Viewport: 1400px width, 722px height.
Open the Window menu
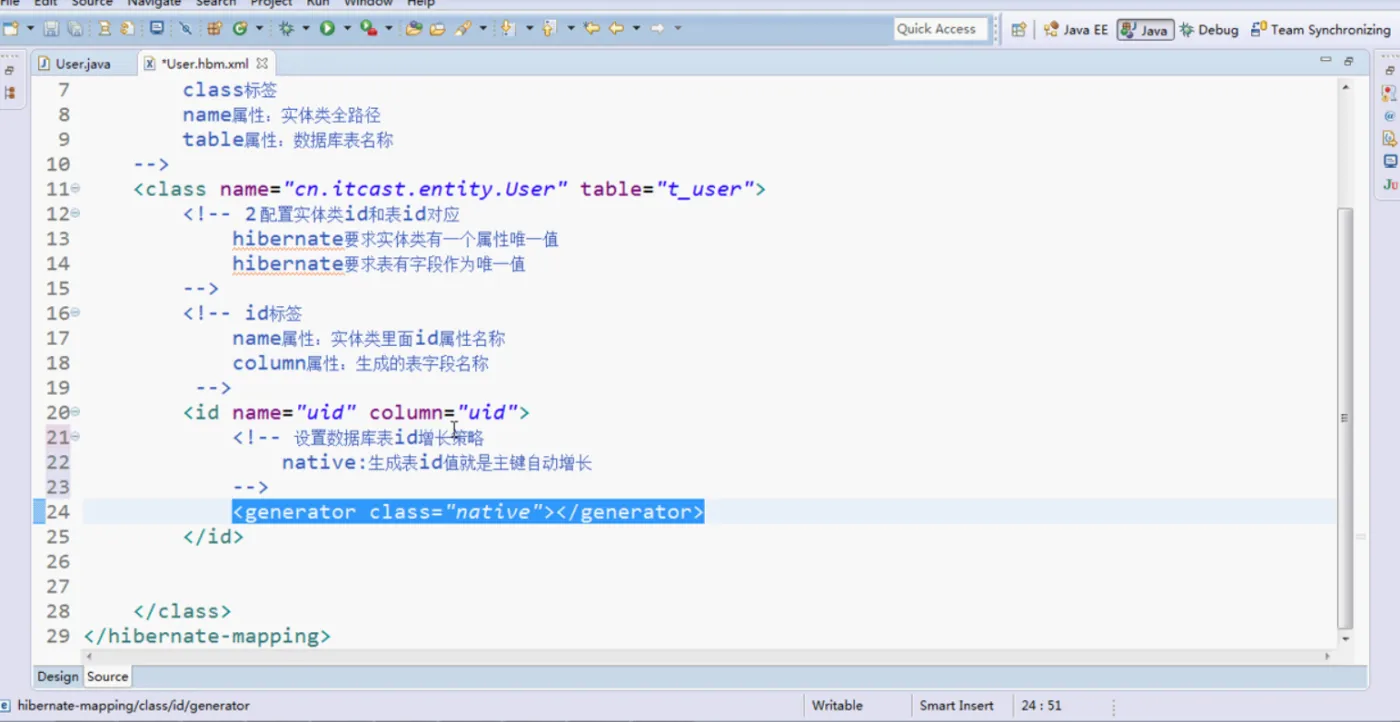[368, 4]
